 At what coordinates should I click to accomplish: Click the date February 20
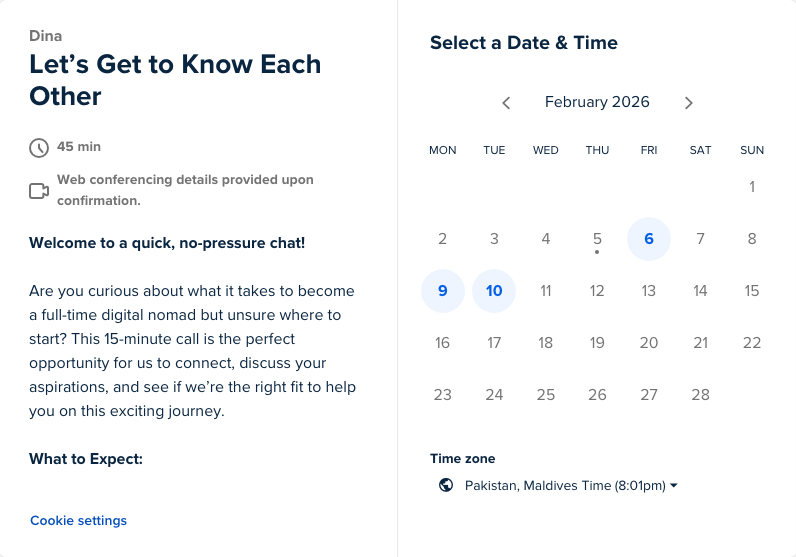click(649, 343)
